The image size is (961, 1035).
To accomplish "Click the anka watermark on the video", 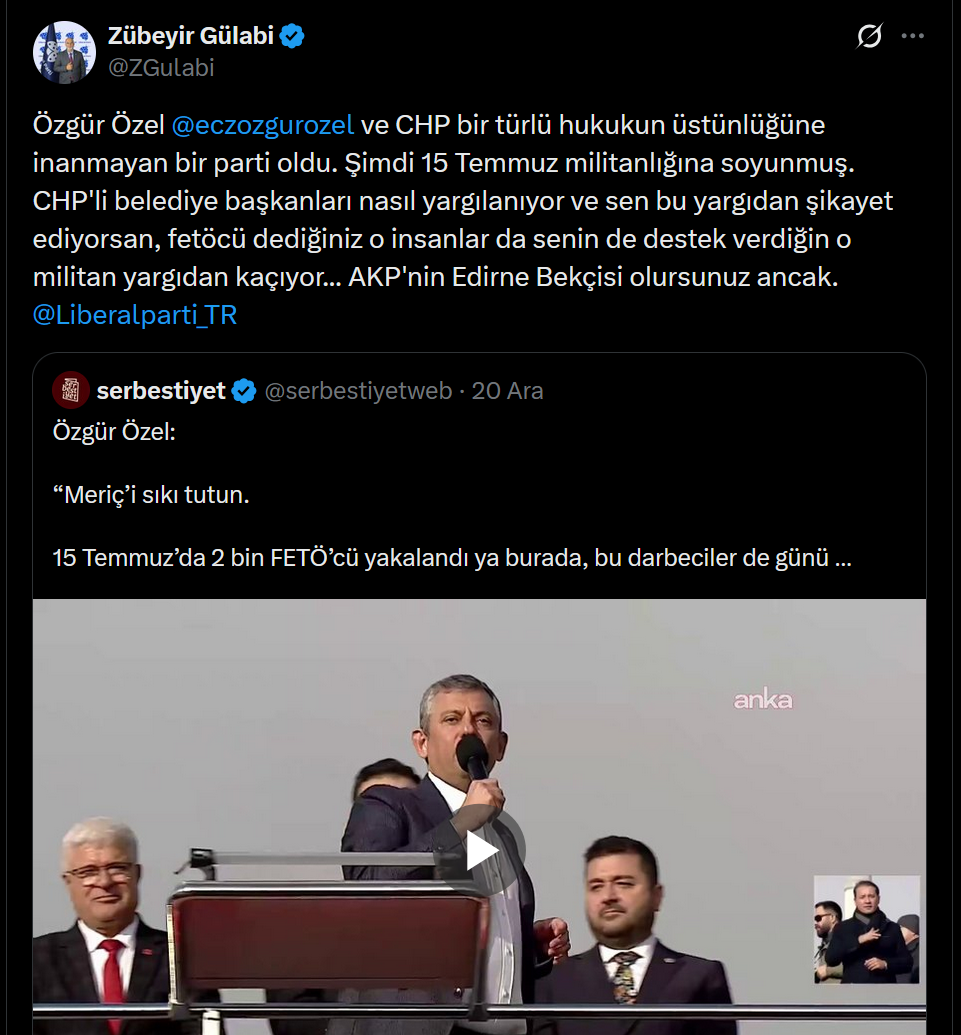I will pos(763,700).
